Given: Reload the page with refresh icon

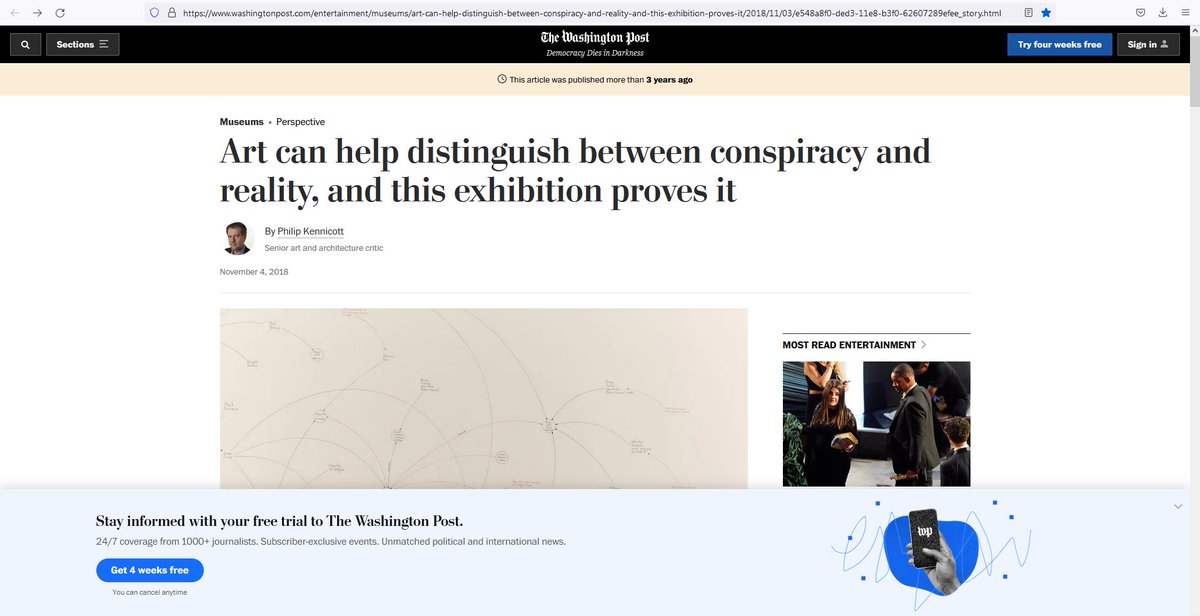Looking at the screenshot, I should point(60,13).
